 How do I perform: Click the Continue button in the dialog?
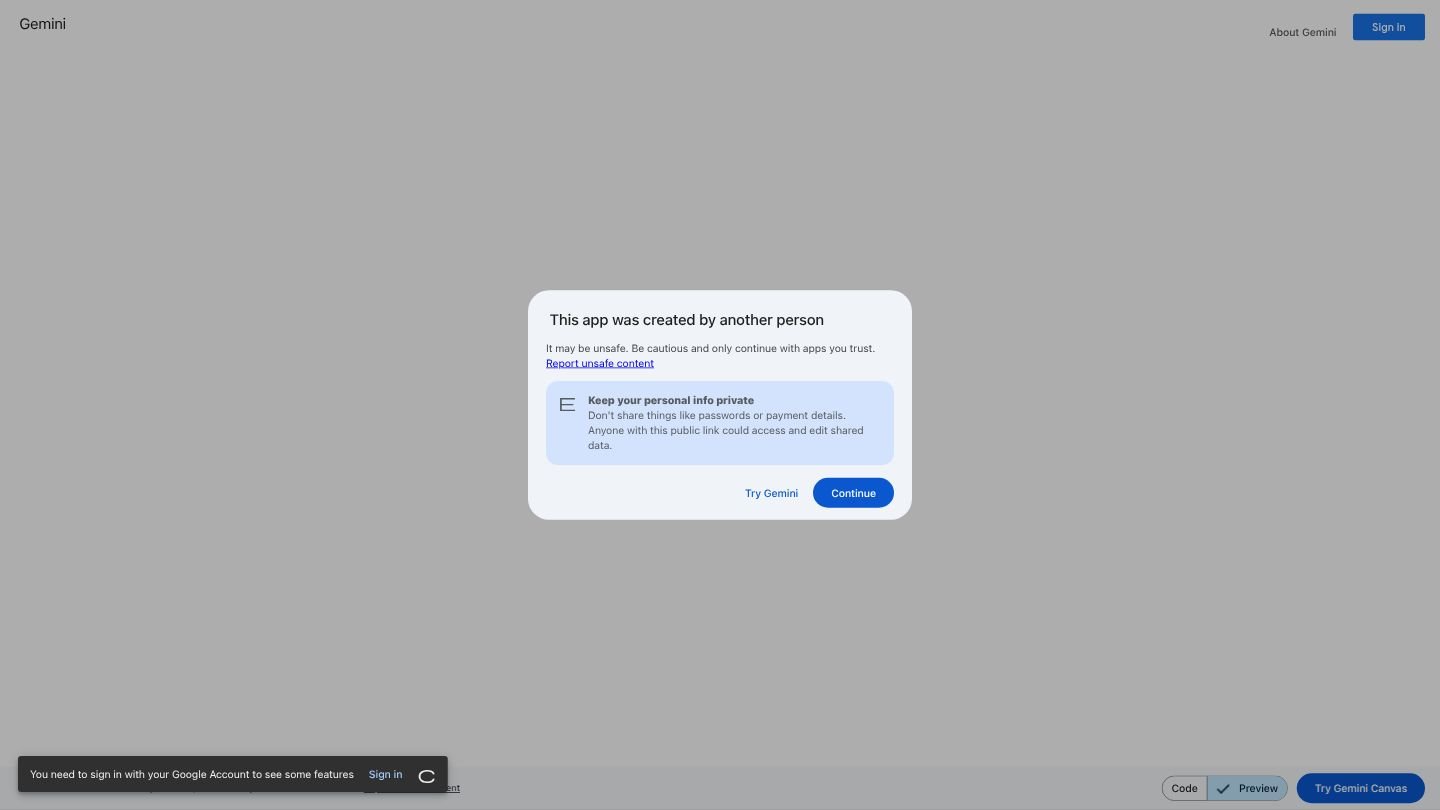pyautogui.click(x=853, y=493)
